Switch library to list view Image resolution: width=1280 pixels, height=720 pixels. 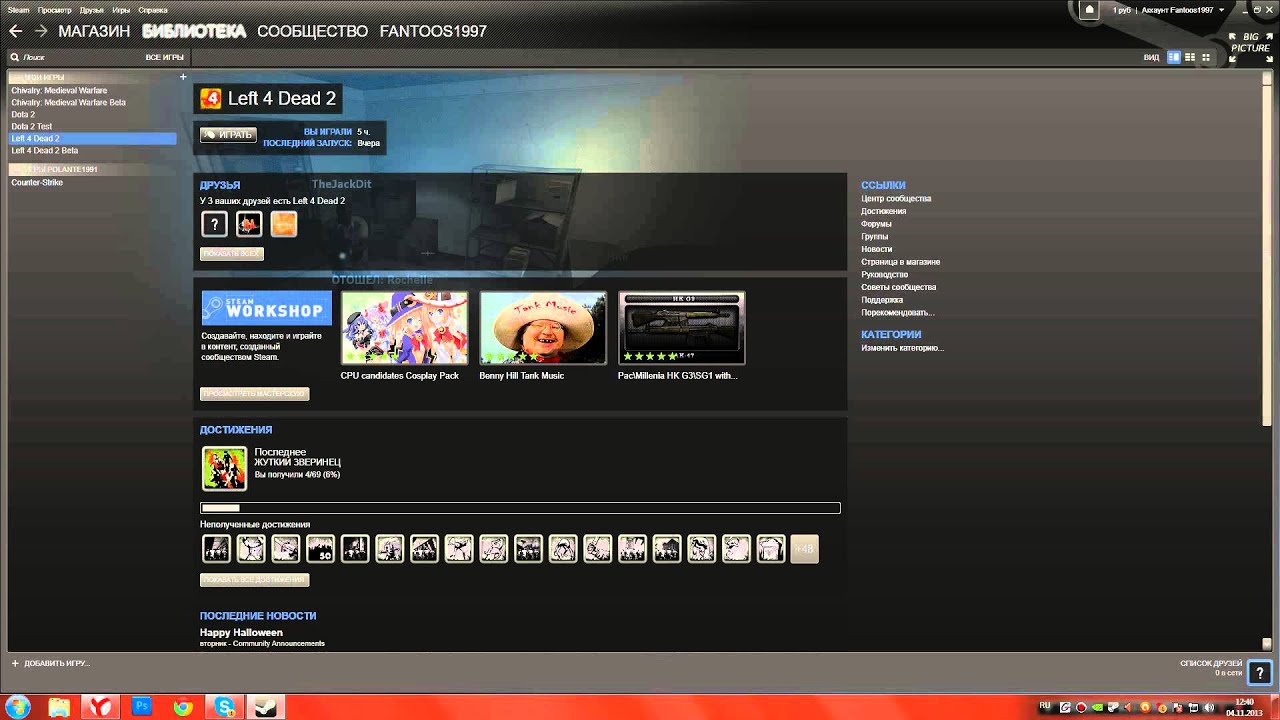[1190, 58]
